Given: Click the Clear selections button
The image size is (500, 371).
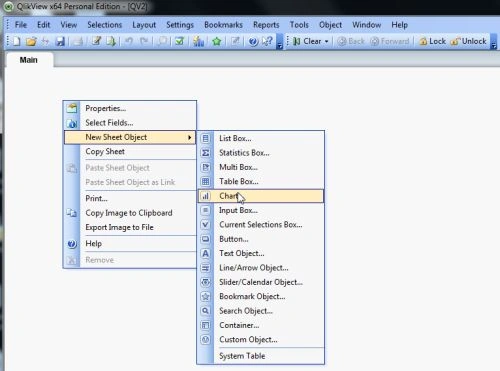Looking at the screenshot, I should (307, 41).
